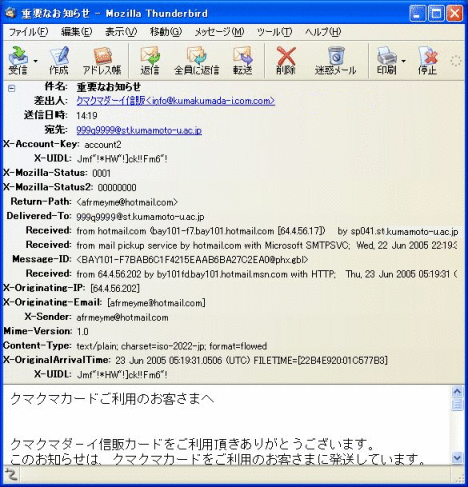Open dropdown arrow next to 受信
468x487 pixels.
[x=35, y=61]
